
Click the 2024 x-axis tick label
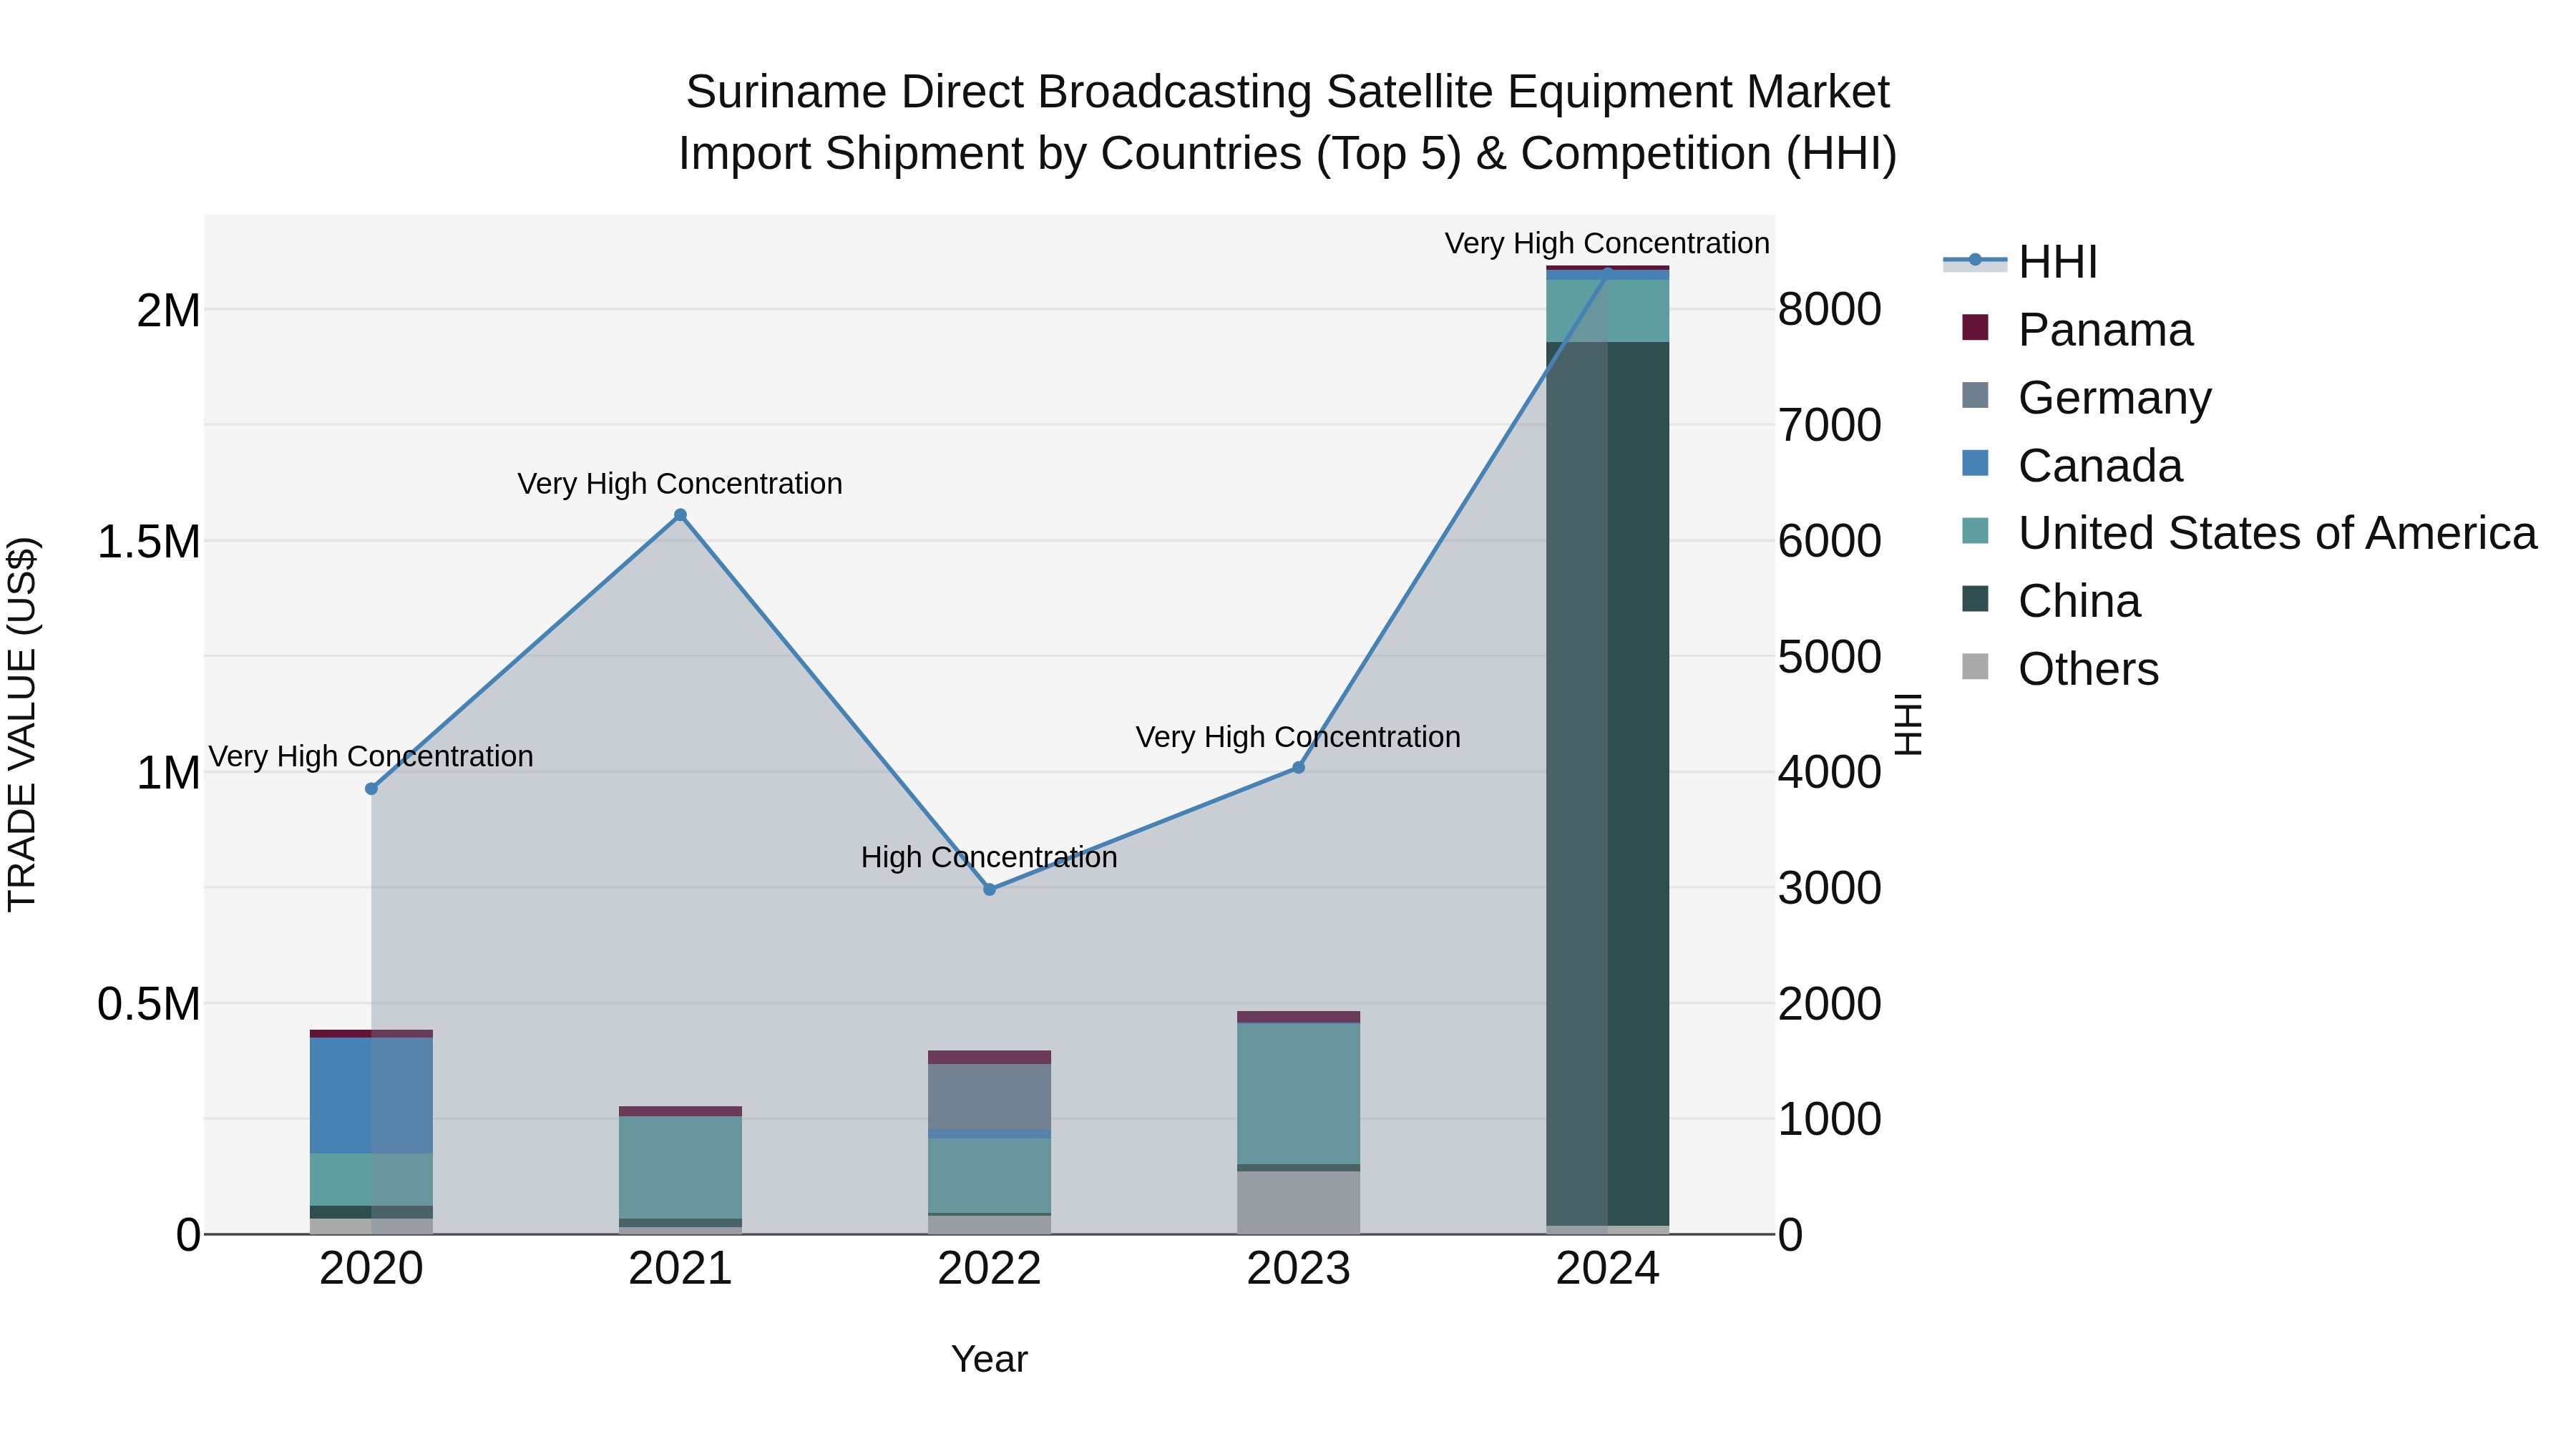1607,1268
